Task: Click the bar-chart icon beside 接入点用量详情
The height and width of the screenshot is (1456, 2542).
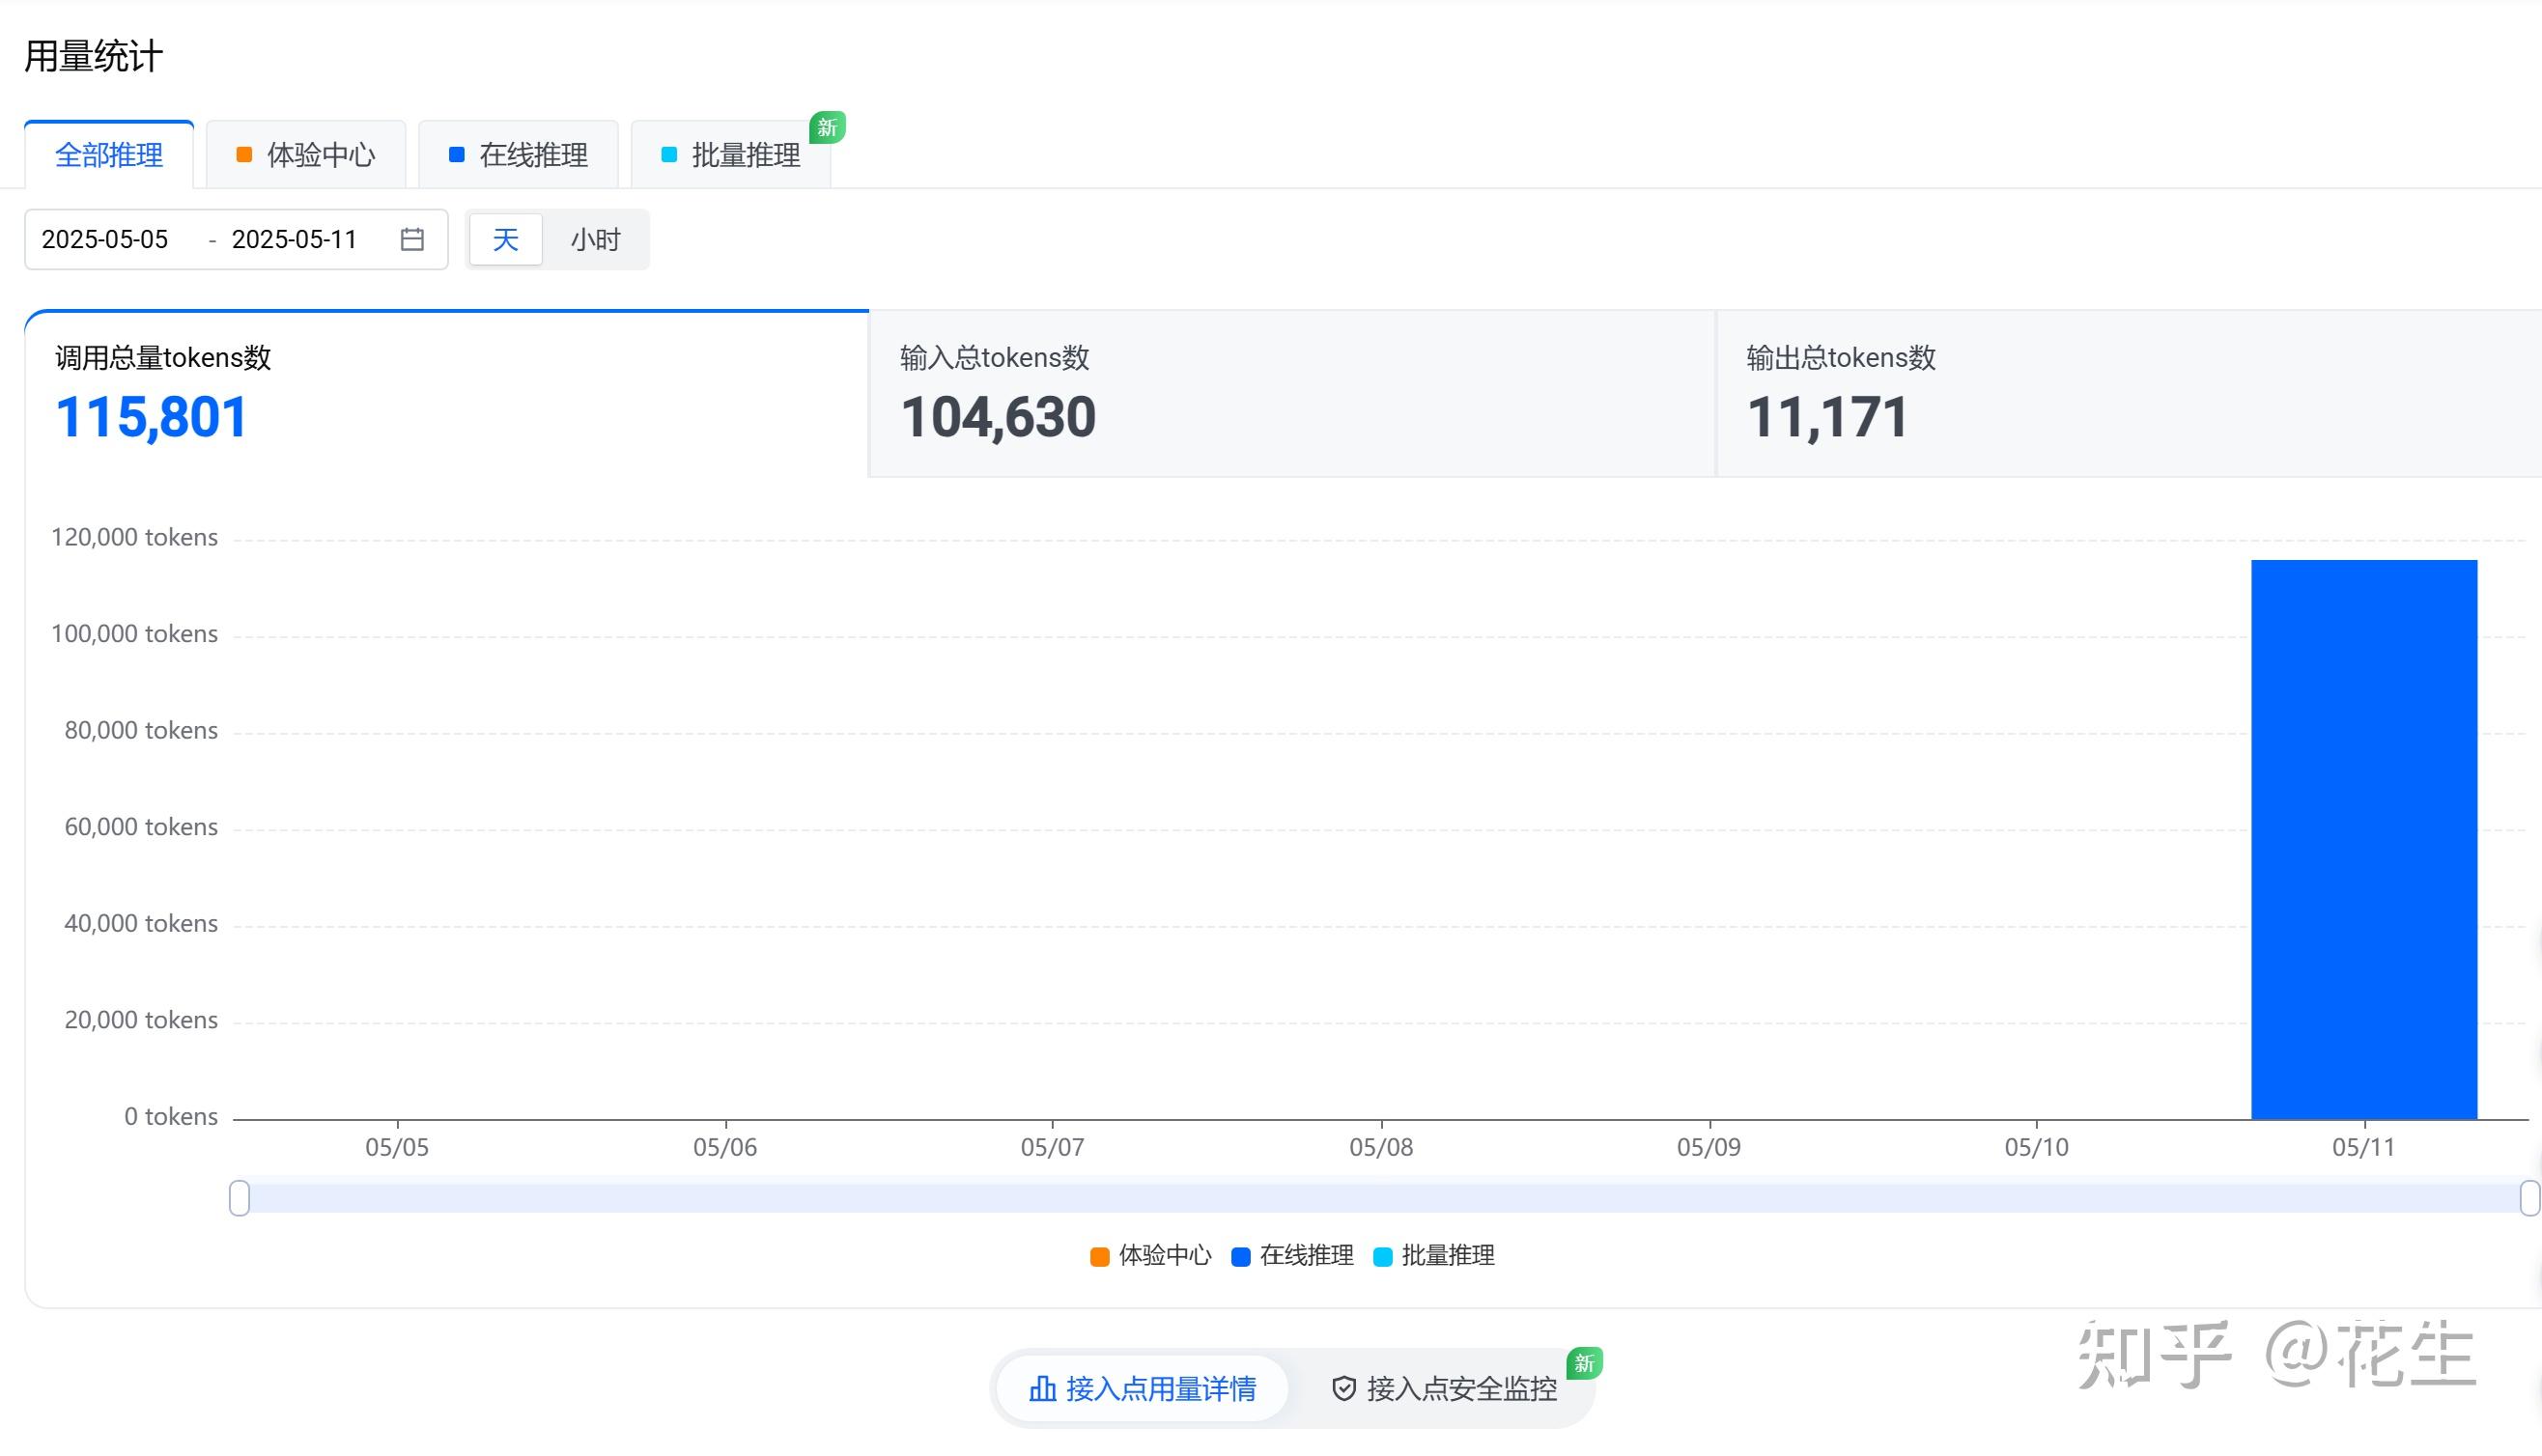Action: 1041,1389
